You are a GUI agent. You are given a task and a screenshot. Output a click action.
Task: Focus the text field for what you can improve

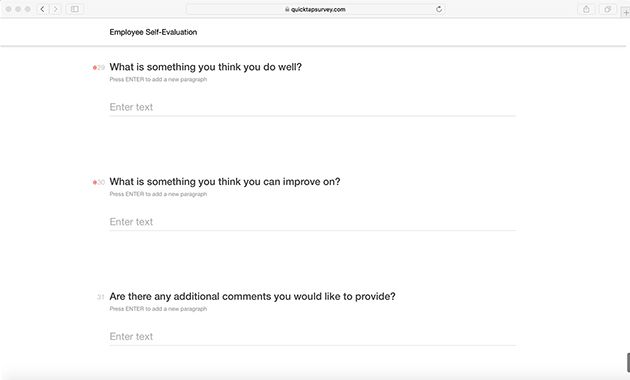coord(313,222)
